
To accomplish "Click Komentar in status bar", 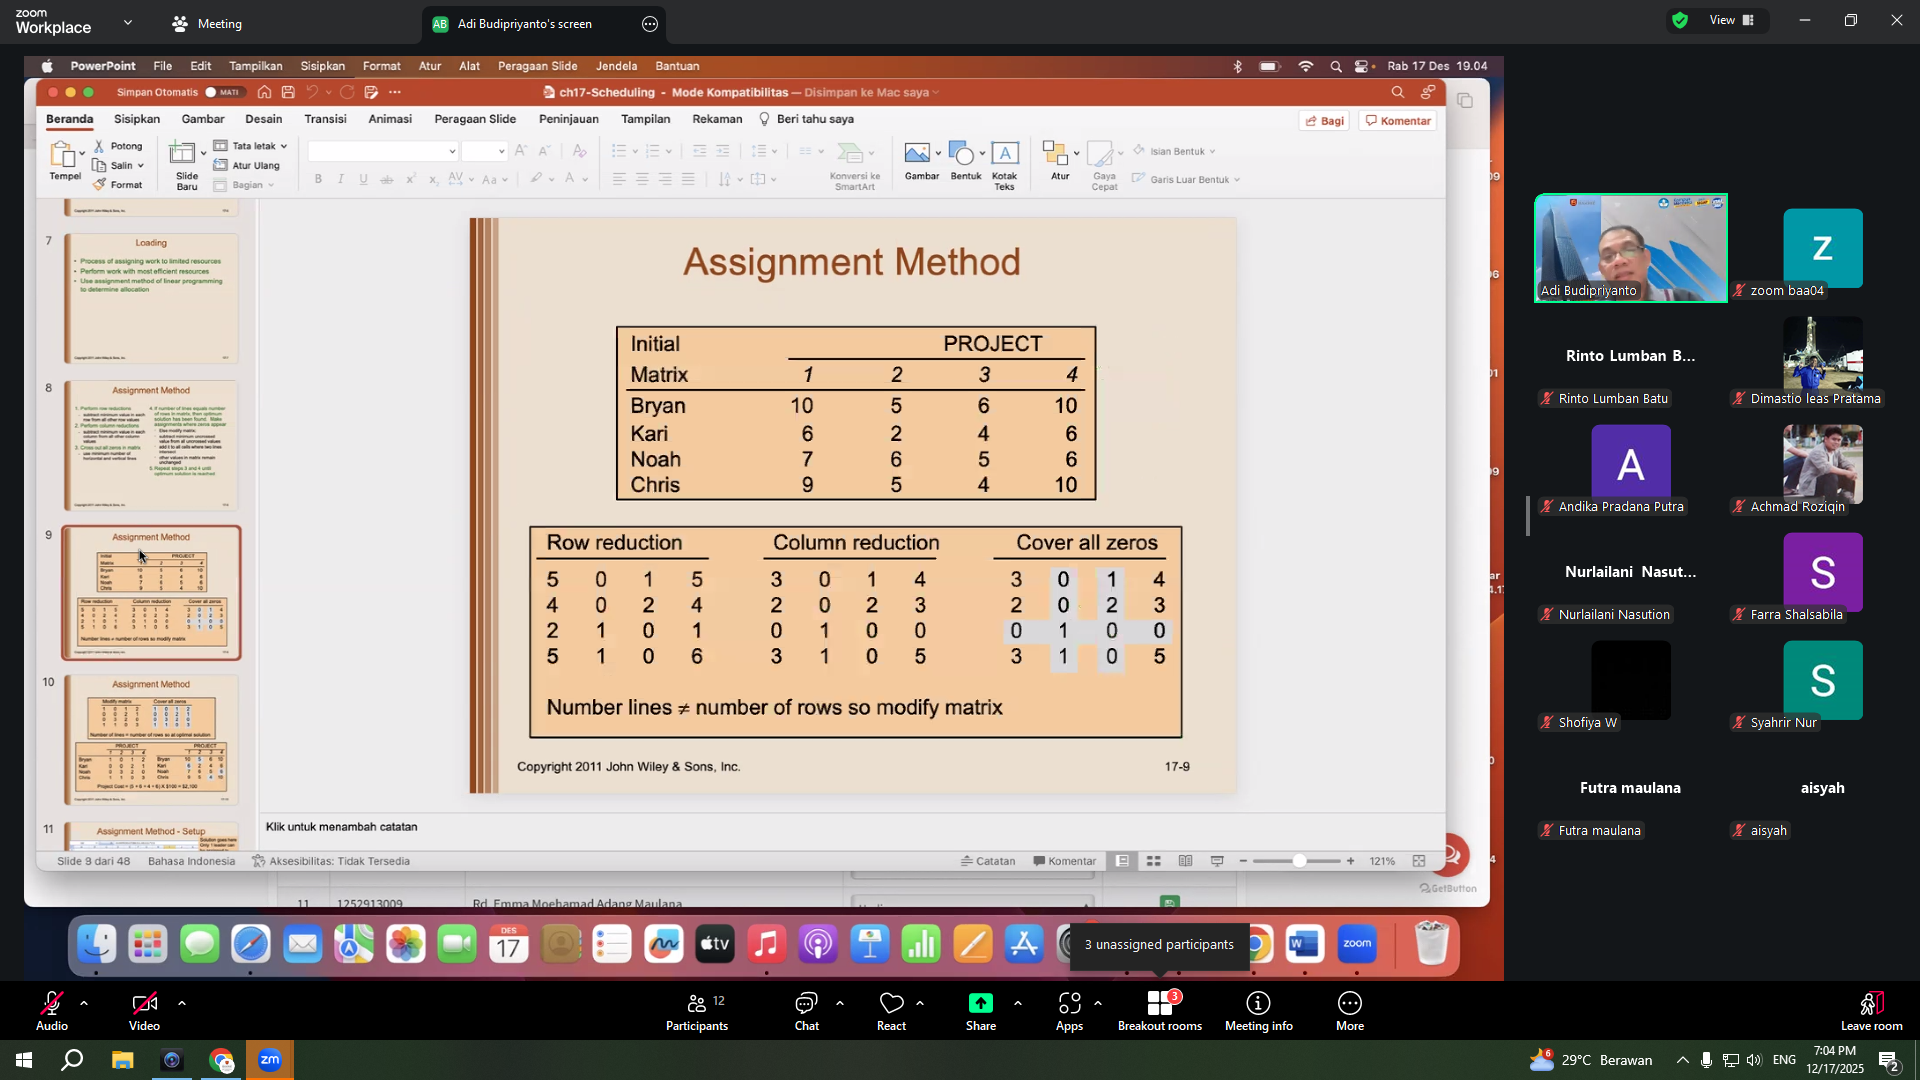I will [1064, 861].
